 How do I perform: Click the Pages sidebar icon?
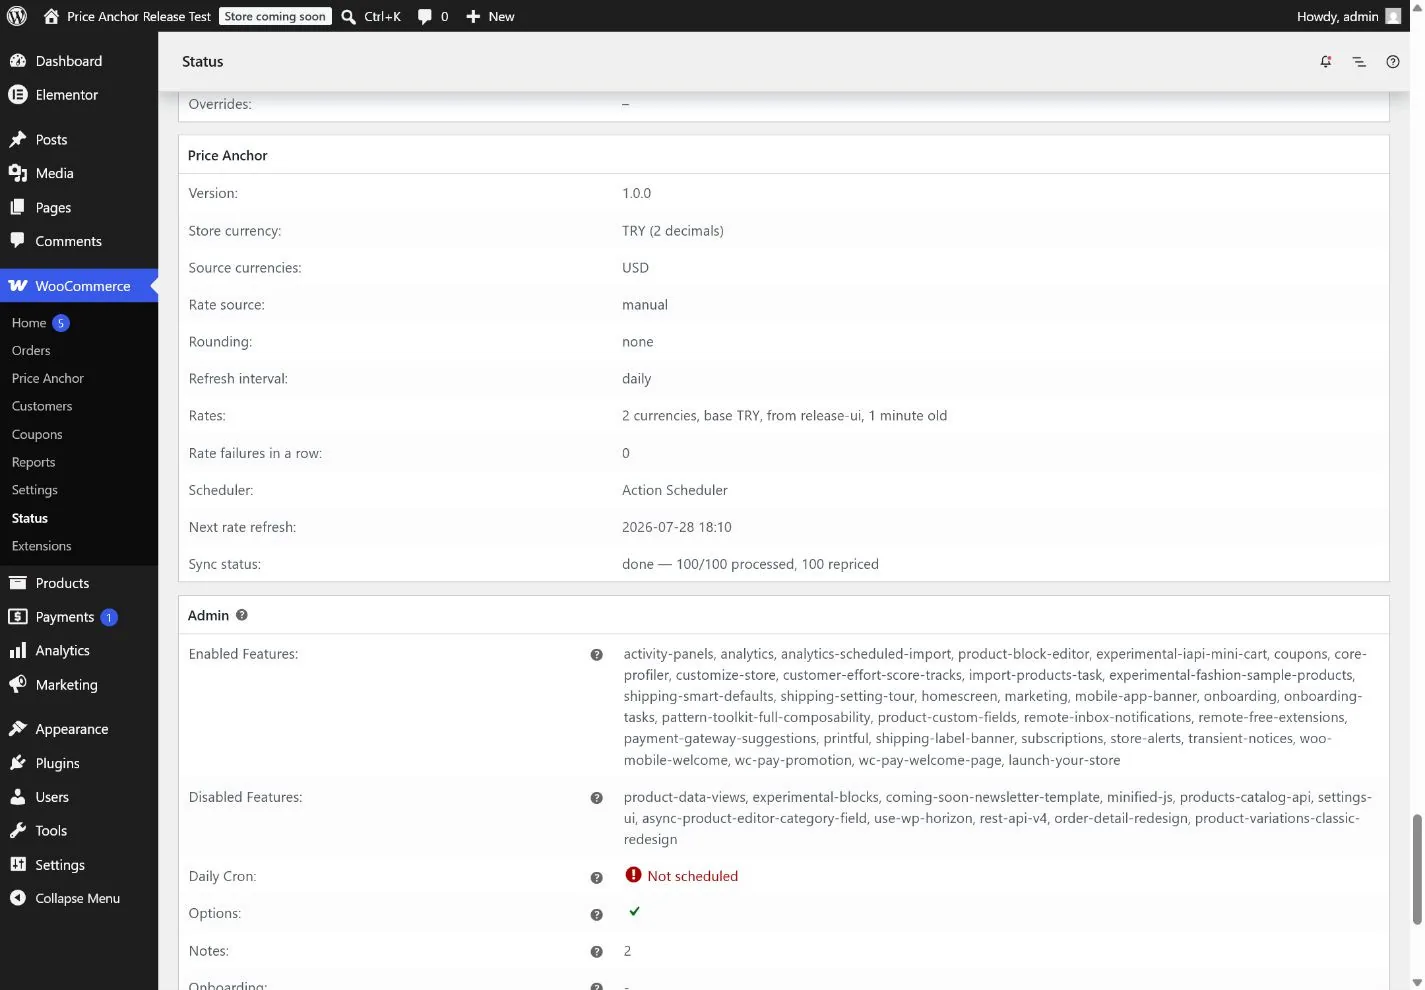[x=17, y=207]
